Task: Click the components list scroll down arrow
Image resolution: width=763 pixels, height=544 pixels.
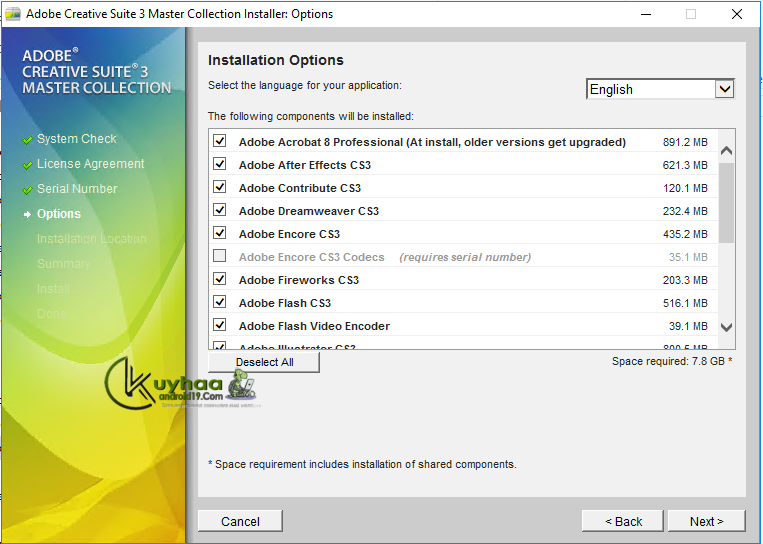Action: (726, 327)
